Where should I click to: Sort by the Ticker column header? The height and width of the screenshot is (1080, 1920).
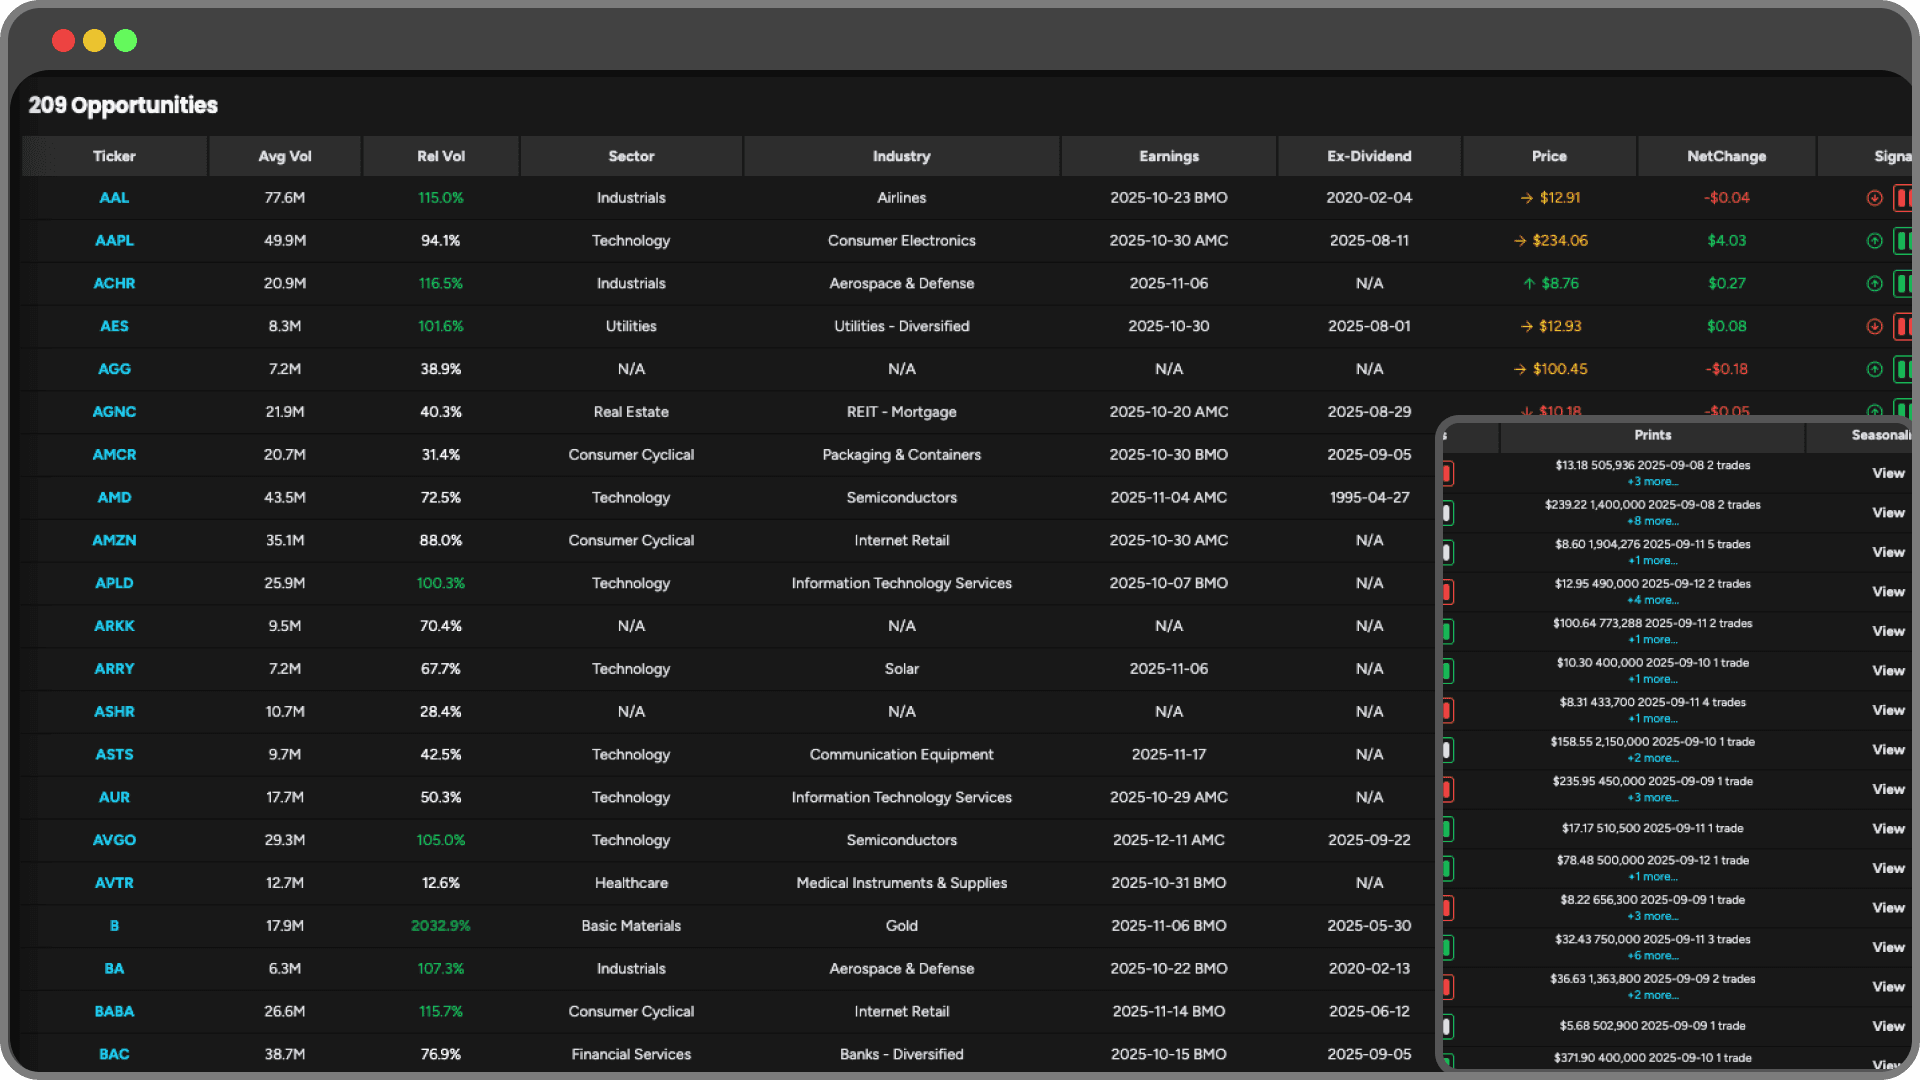coord(114,156)
